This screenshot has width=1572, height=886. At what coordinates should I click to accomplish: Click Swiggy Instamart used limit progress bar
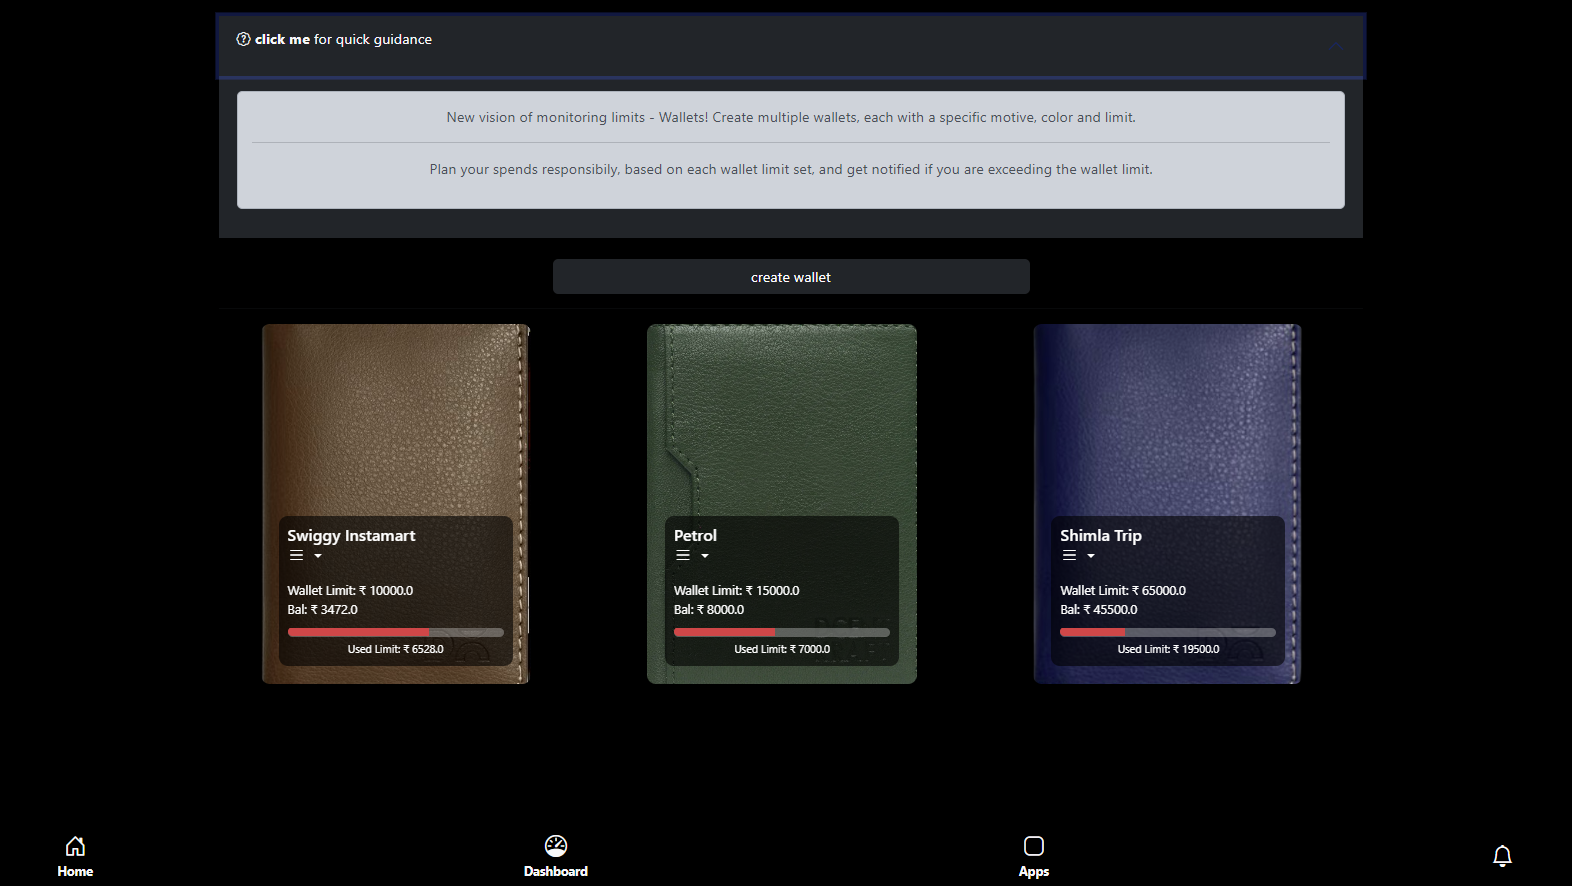tap(395, 632)
